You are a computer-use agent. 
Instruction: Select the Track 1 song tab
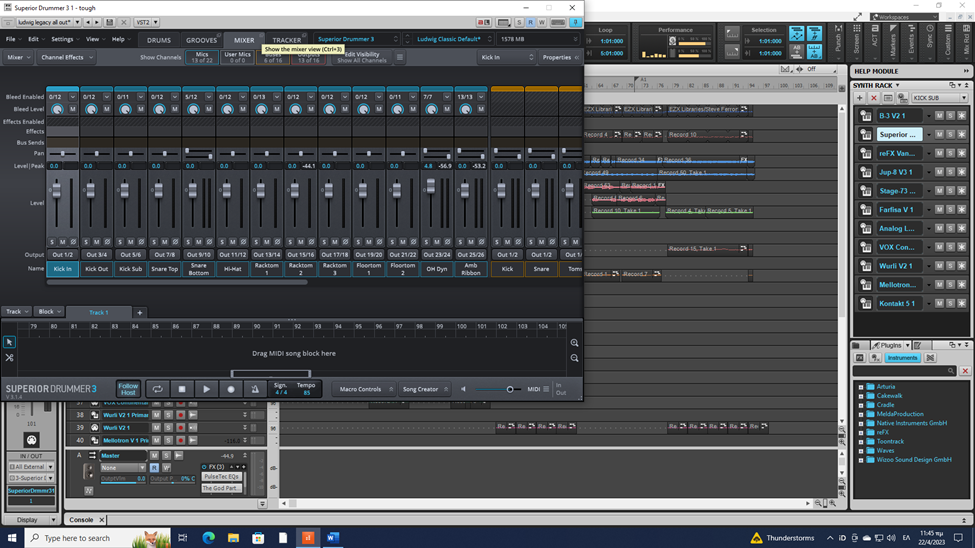(99, 312)
